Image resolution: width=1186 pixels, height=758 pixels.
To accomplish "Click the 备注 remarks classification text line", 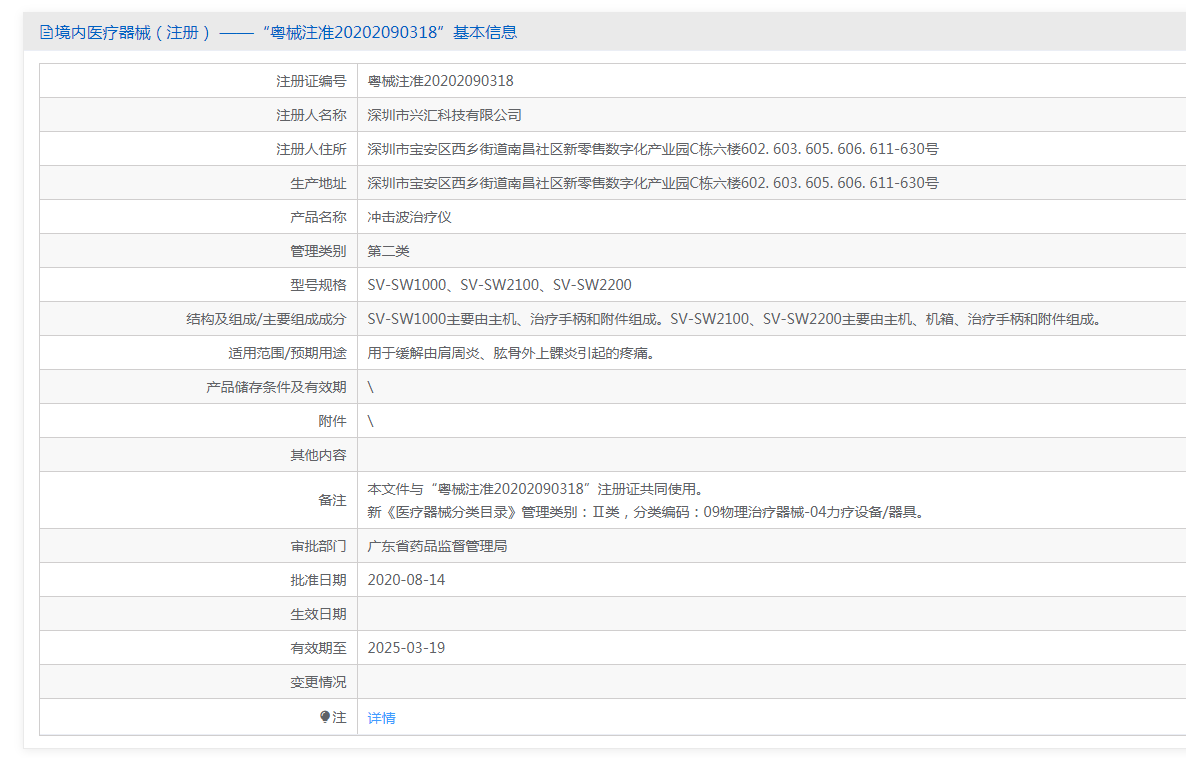I will [x=646, y=512].
